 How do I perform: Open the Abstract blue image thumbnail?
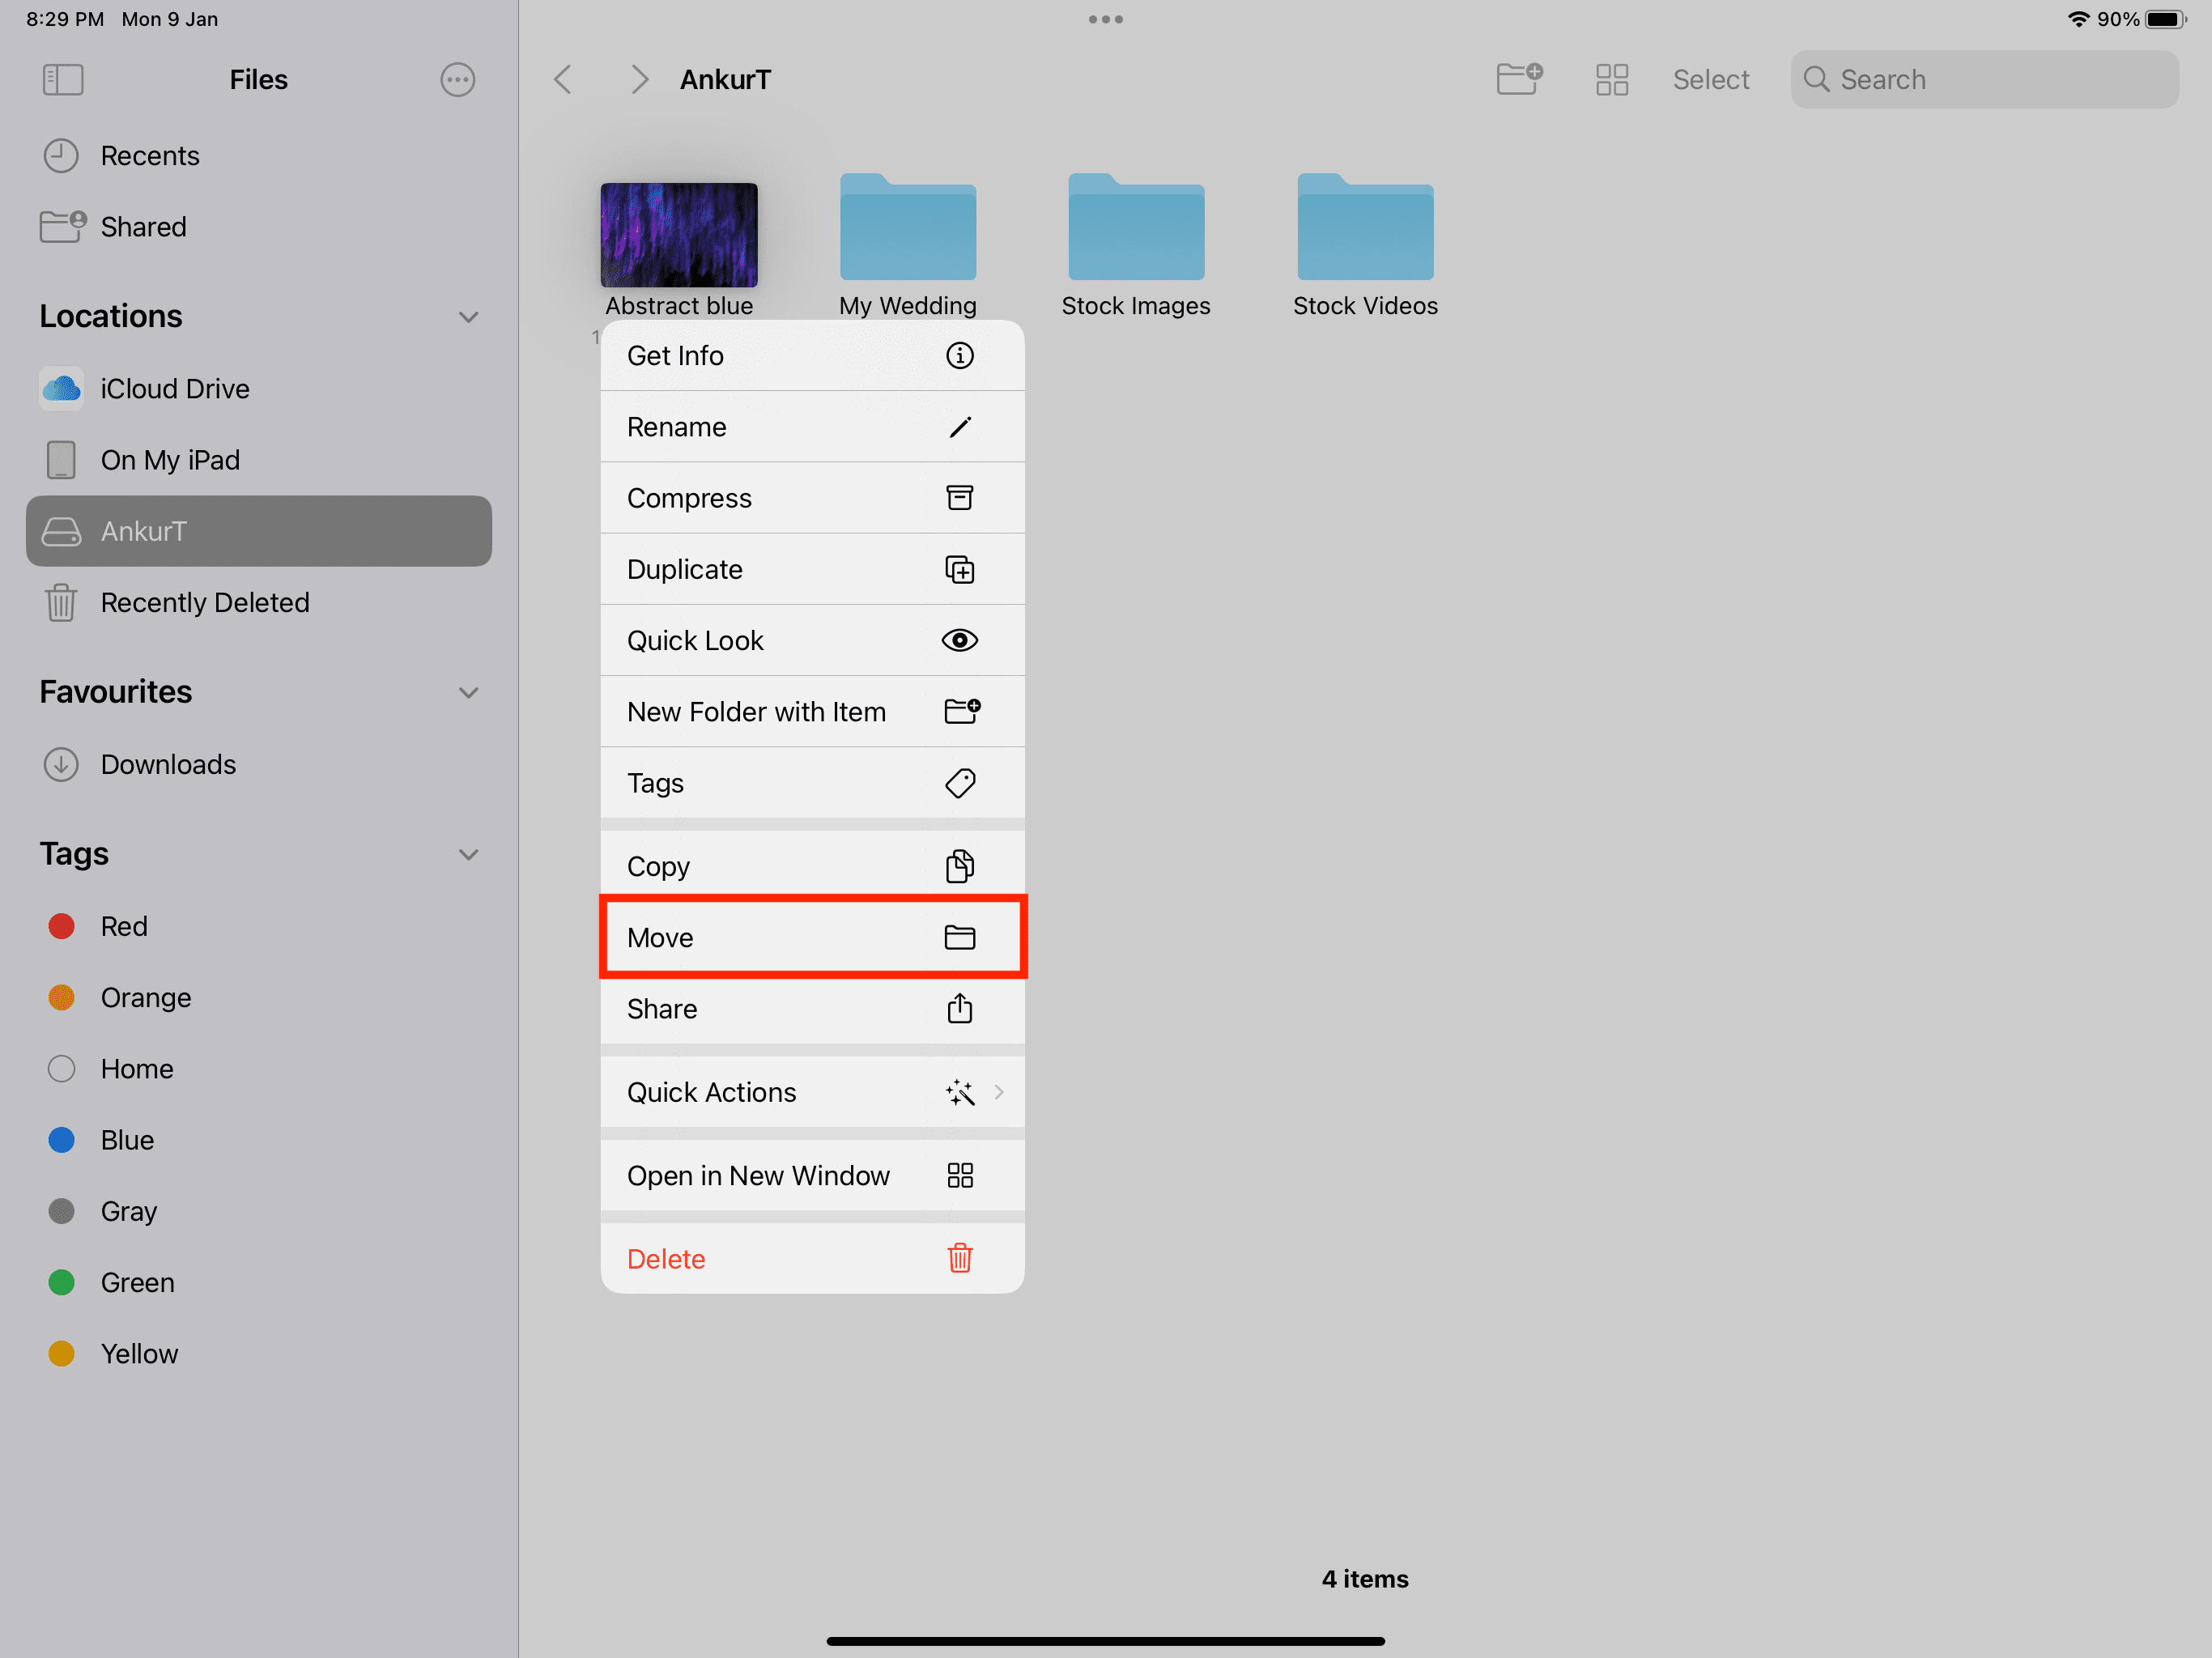[679, 235]
